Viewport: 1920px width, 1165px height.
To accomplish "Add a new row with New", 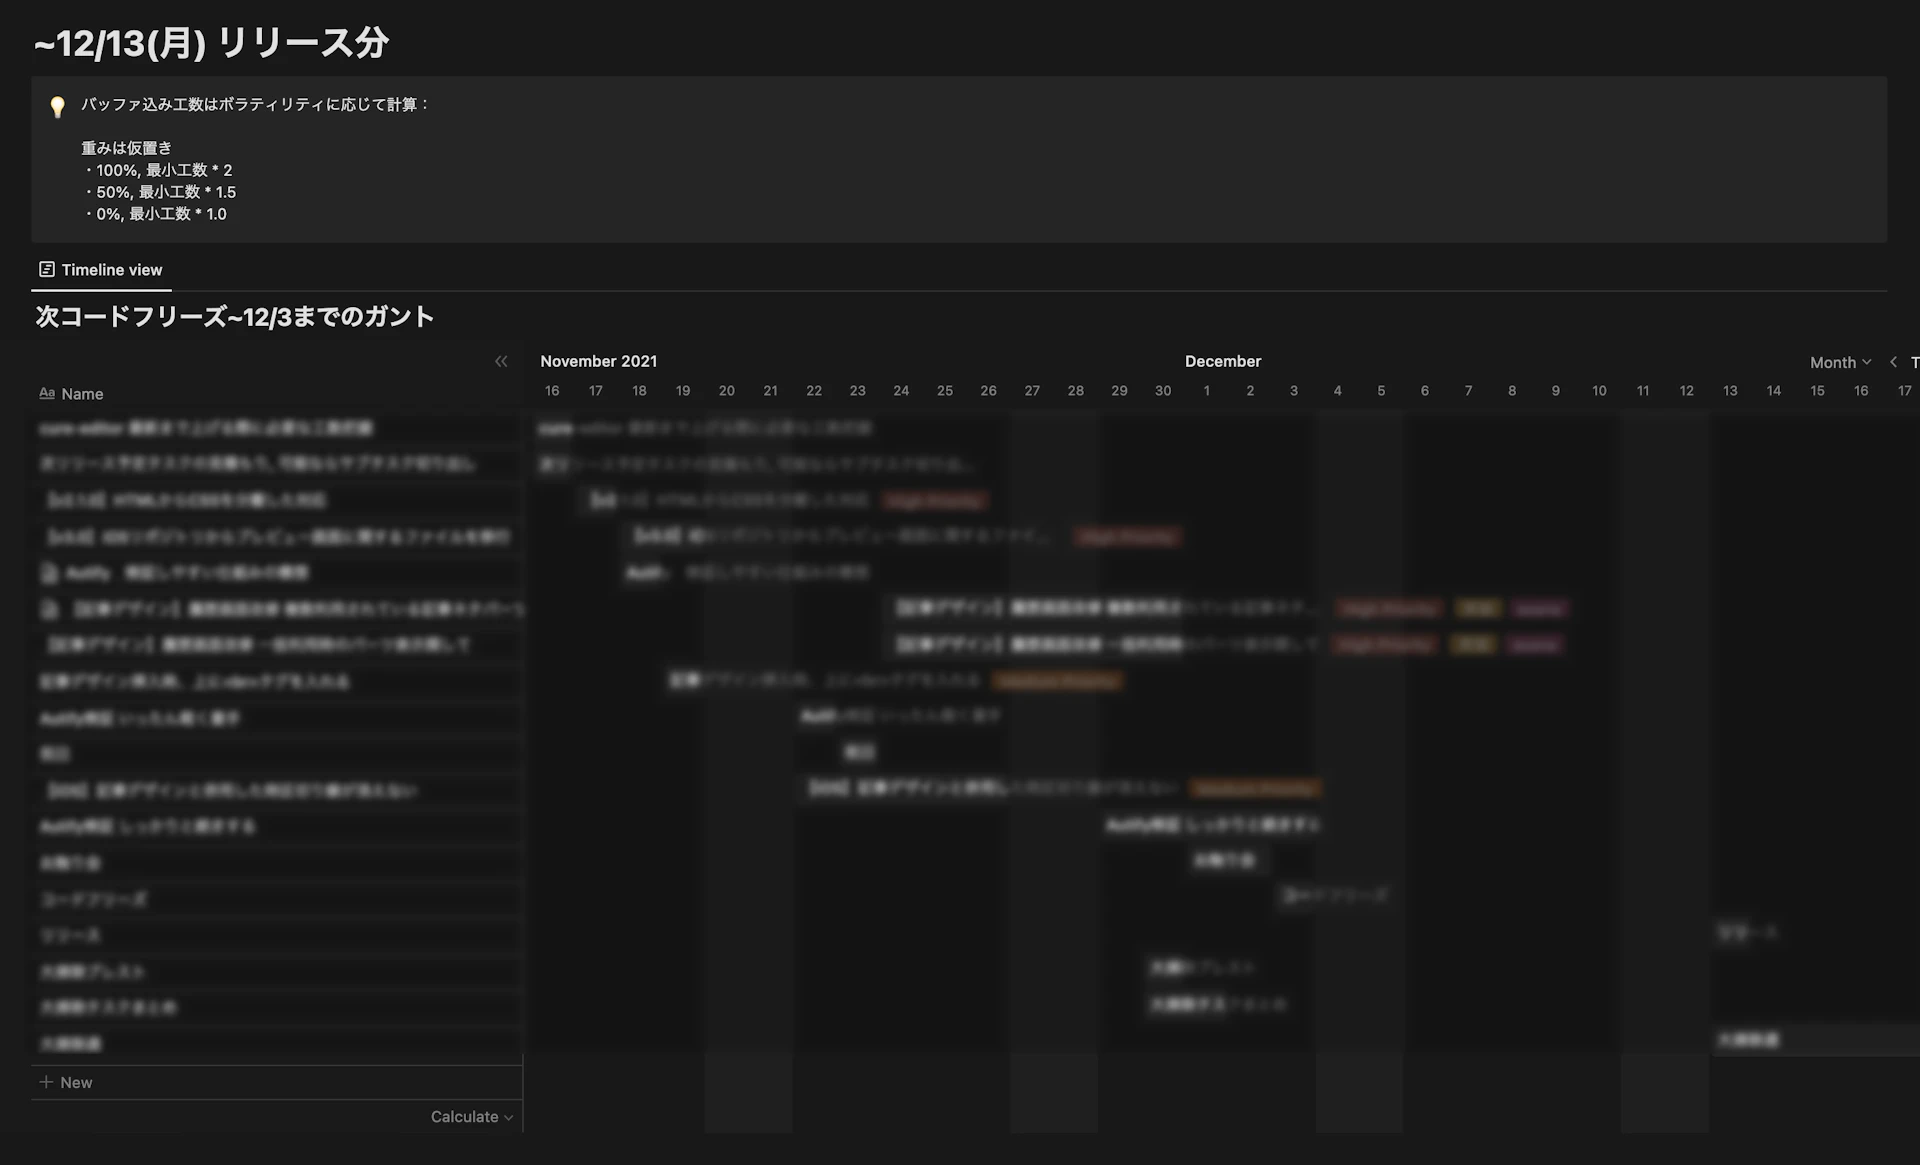I will (x=76, y=1082).
